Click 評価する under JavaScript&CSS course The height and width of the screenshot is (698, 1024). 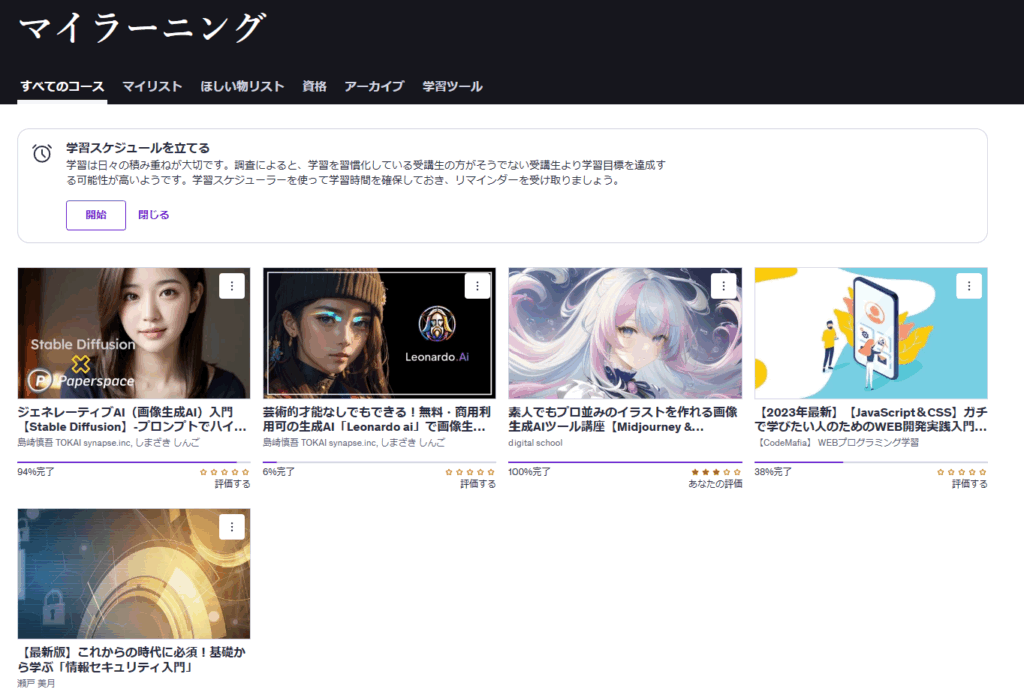click(x=970, y=484)
